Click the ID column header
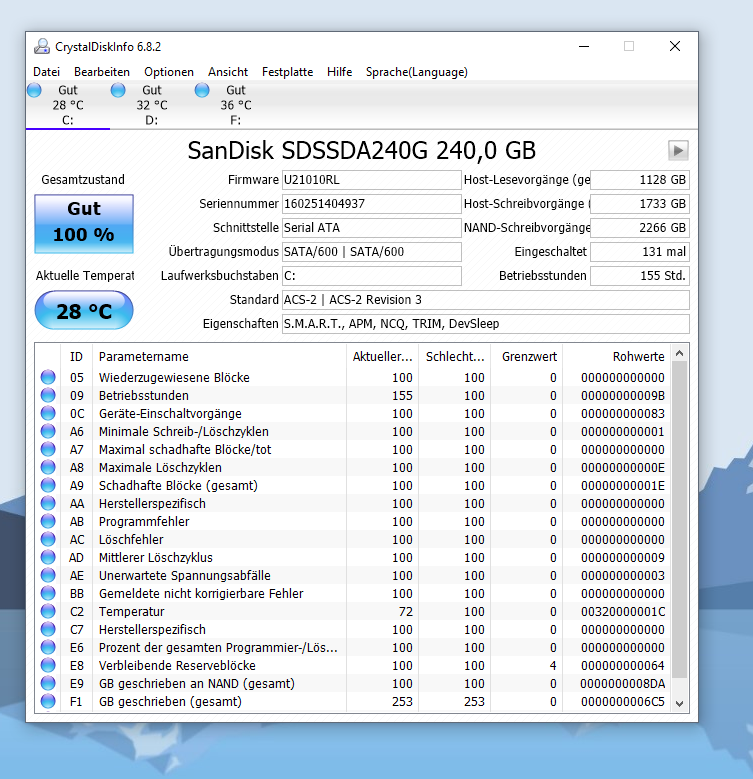The image size is (753, 779). click(x=76, y=356)
